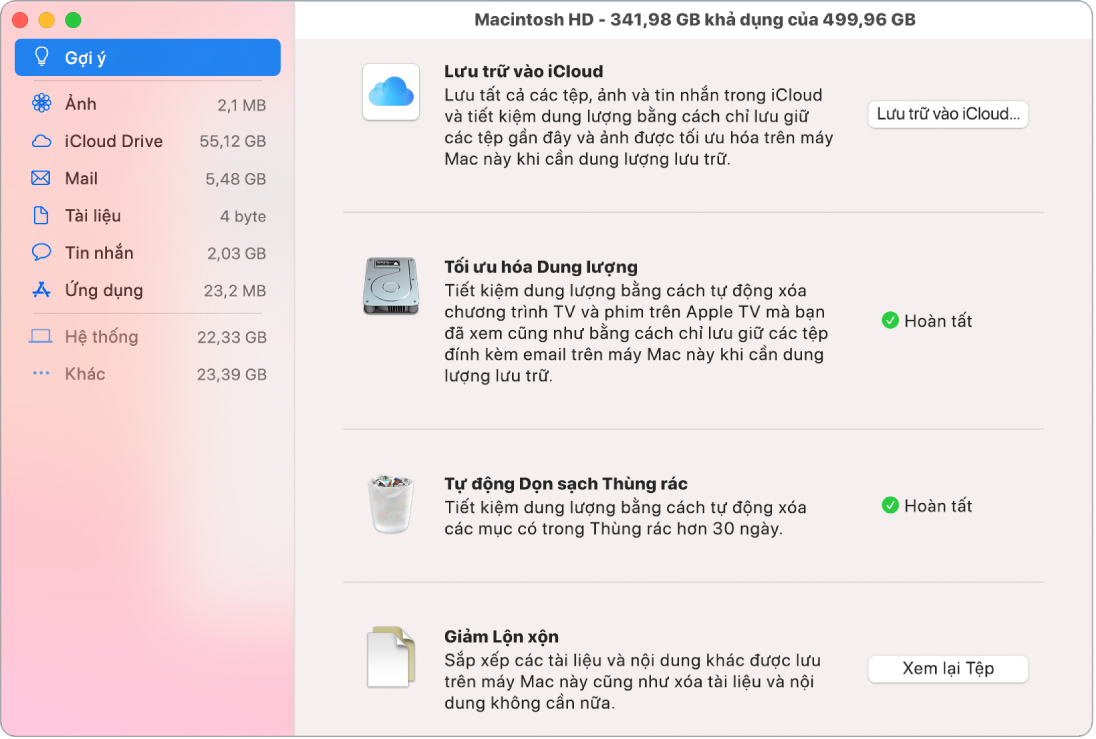Viewport: 1096px width, 739px height.
Task: Click the iCloud Drive cloud icon
Action: click(x=41, y=141)
